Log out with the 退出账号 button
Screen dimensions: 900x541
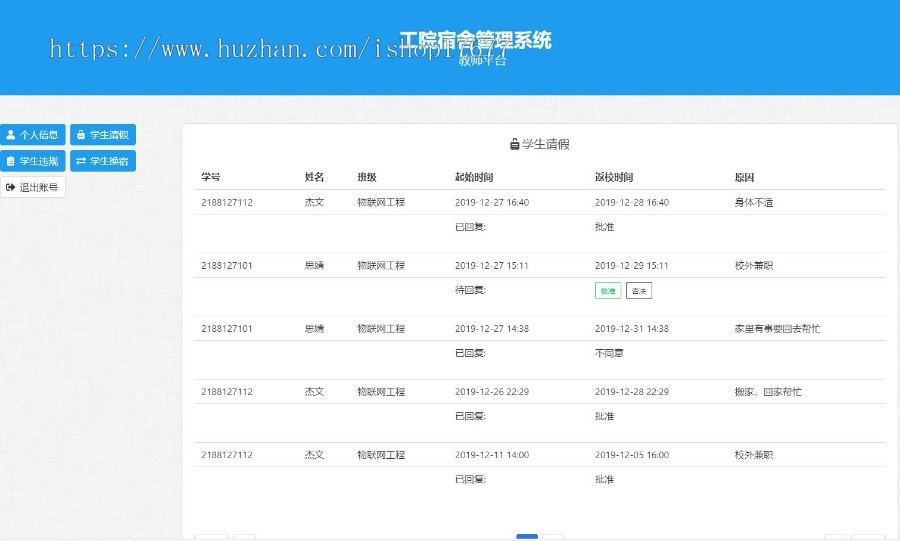coord(33,187)
